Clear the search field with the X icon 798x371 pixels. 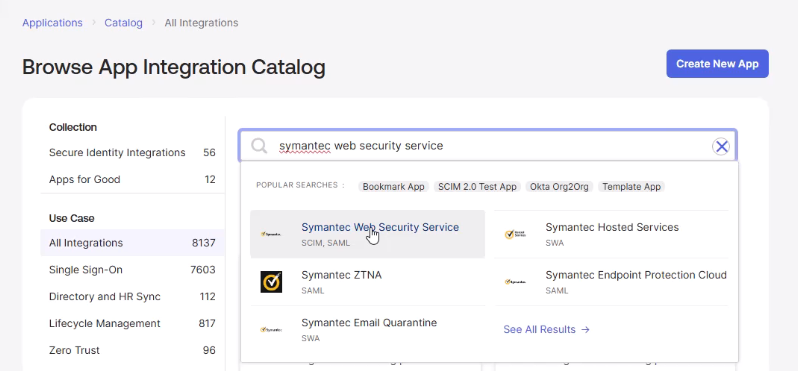(721, 147)
